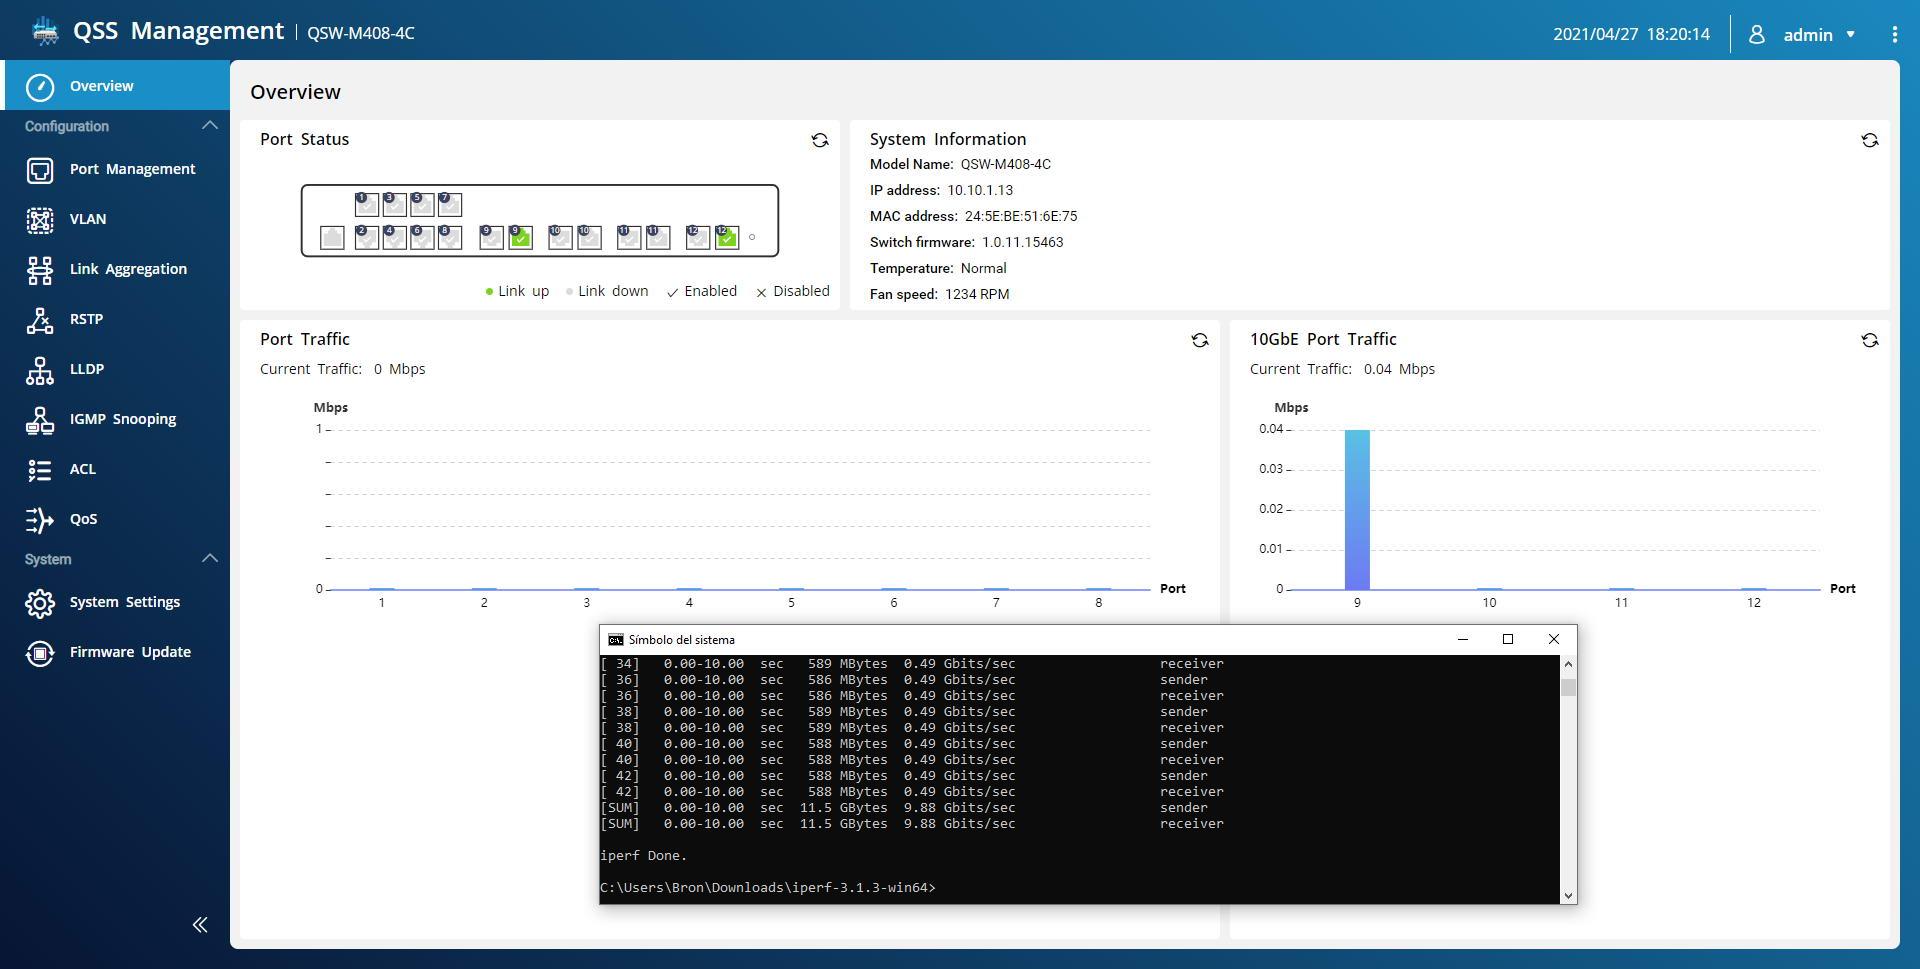Image resolution: width=1920 pixels, height=969 pixels.
Task: Click the Link down legend entry
Action: point(607,291)
